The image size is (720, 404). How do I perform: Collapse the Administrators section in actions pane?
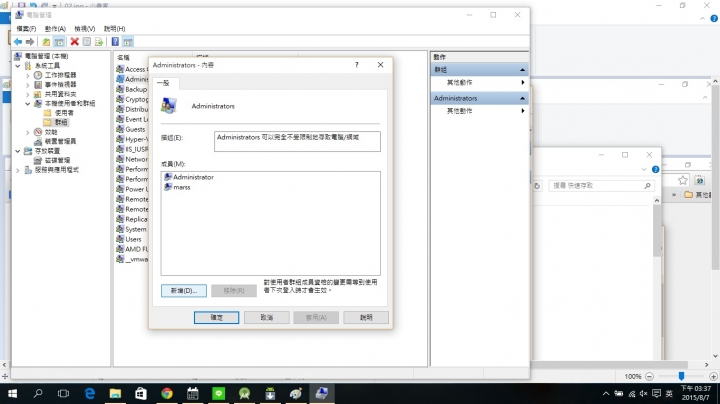(522, 98)
